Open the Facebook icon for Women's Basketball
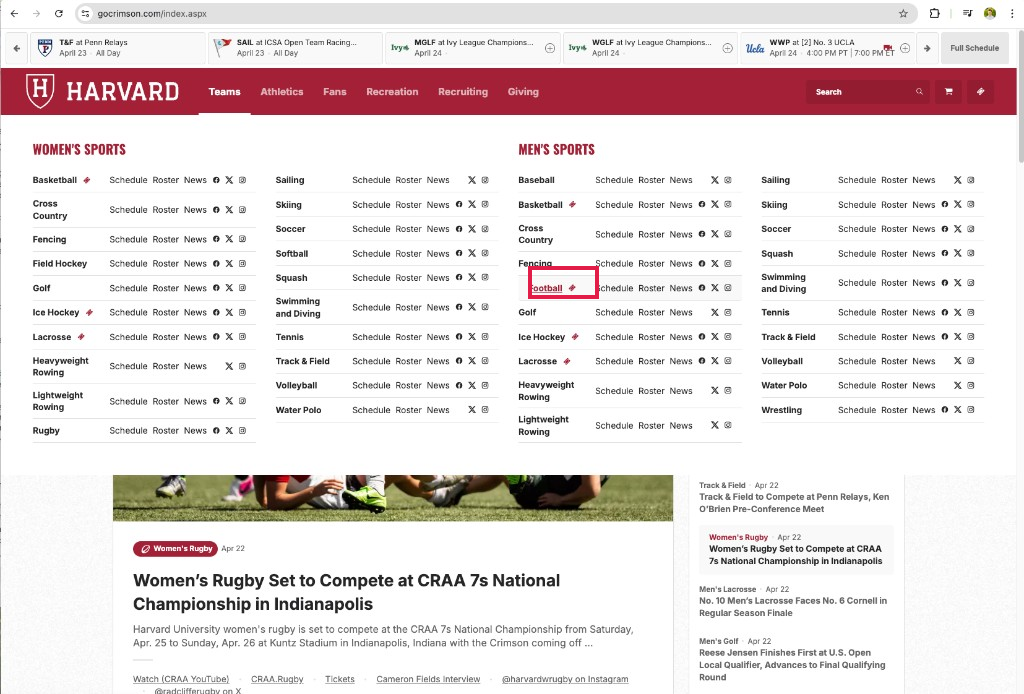This screenshot has height=694, width=1024. click(216, 180)
